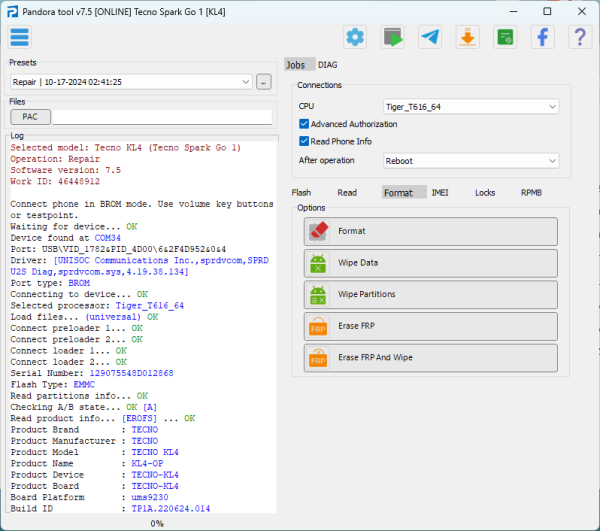600x531 pixels.
Task: Click the orange download arrow icon
Action: click(x=467, y=37)
